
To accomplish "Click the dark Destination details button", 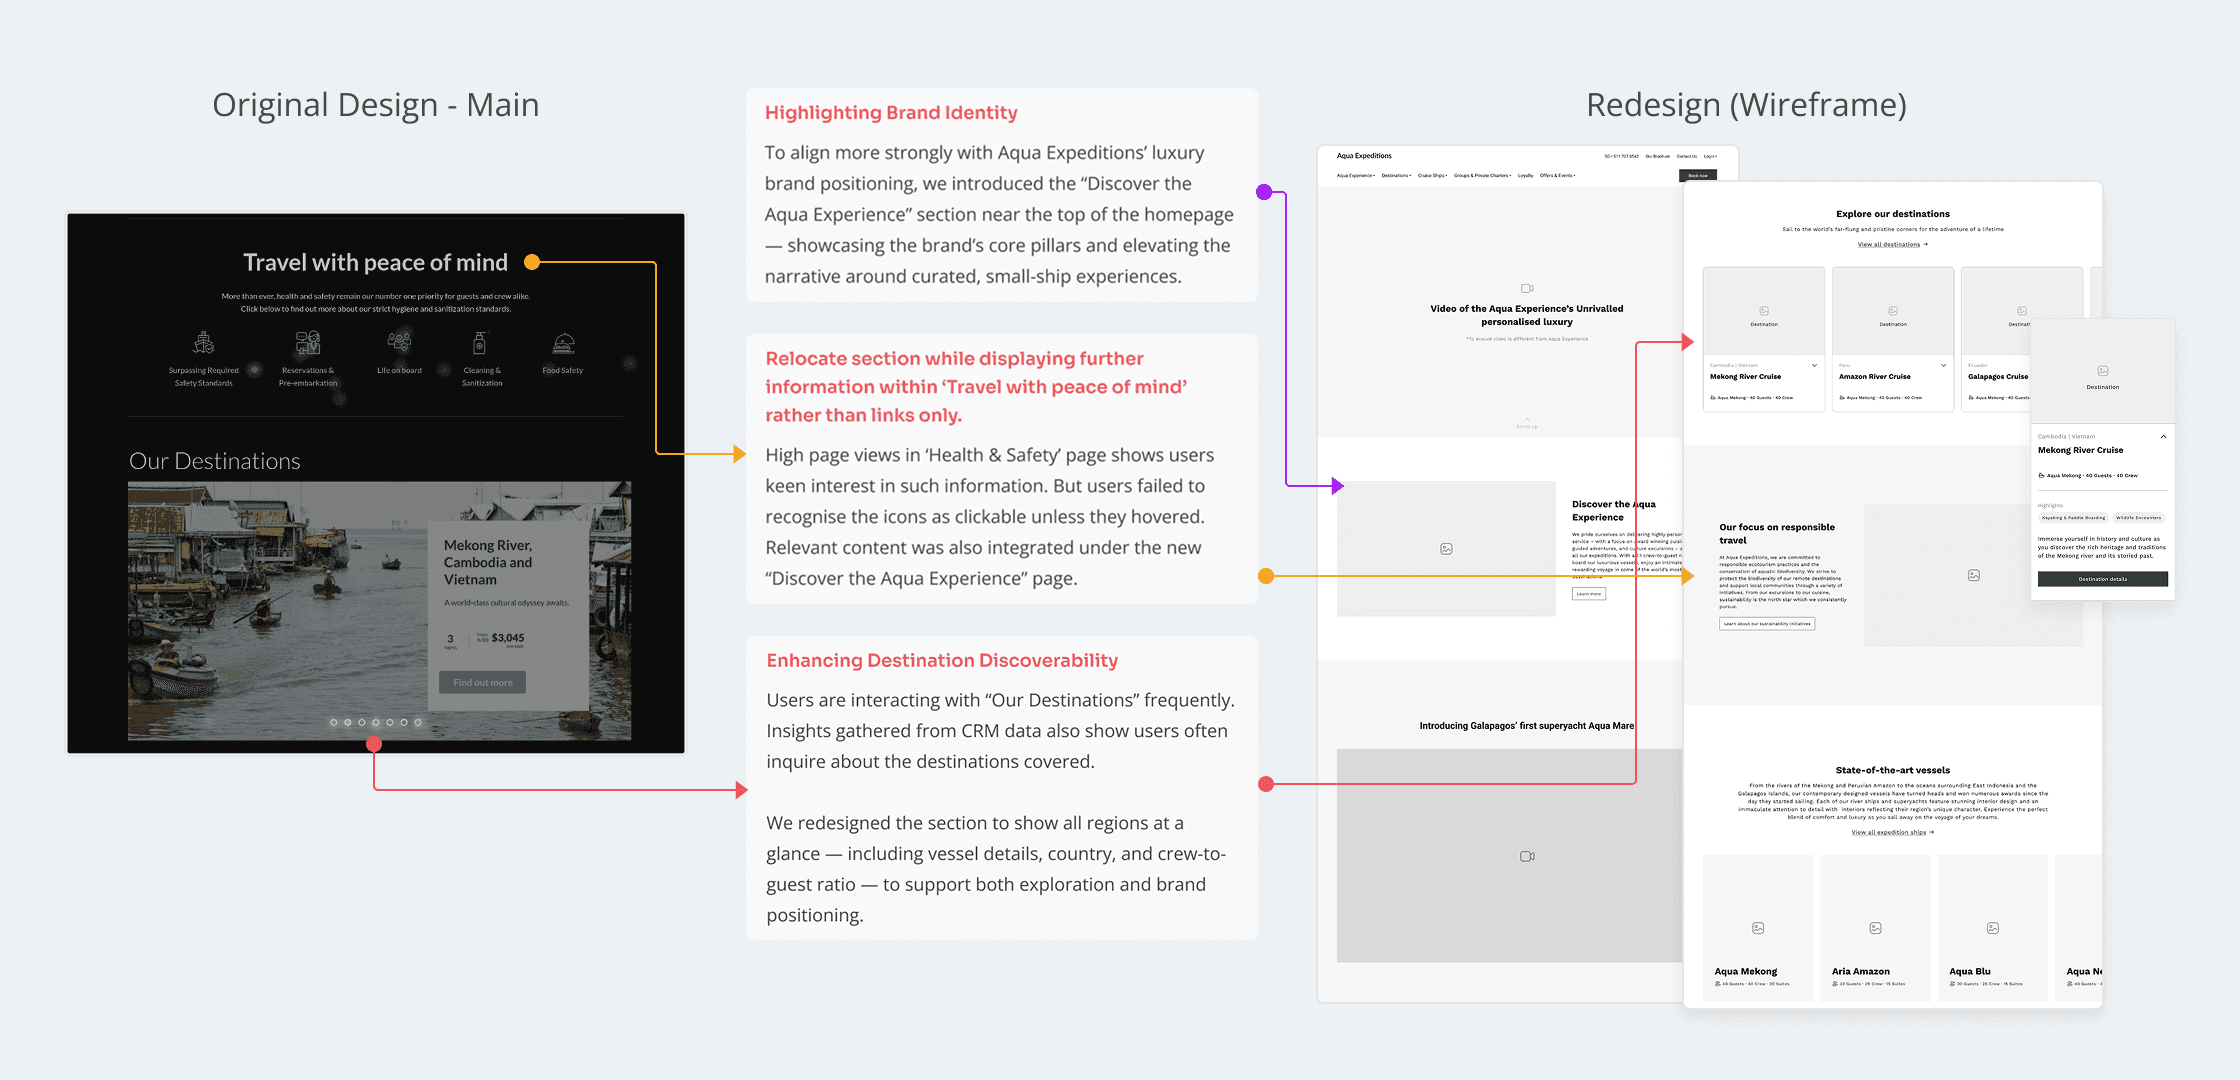I will [2102, 579].
